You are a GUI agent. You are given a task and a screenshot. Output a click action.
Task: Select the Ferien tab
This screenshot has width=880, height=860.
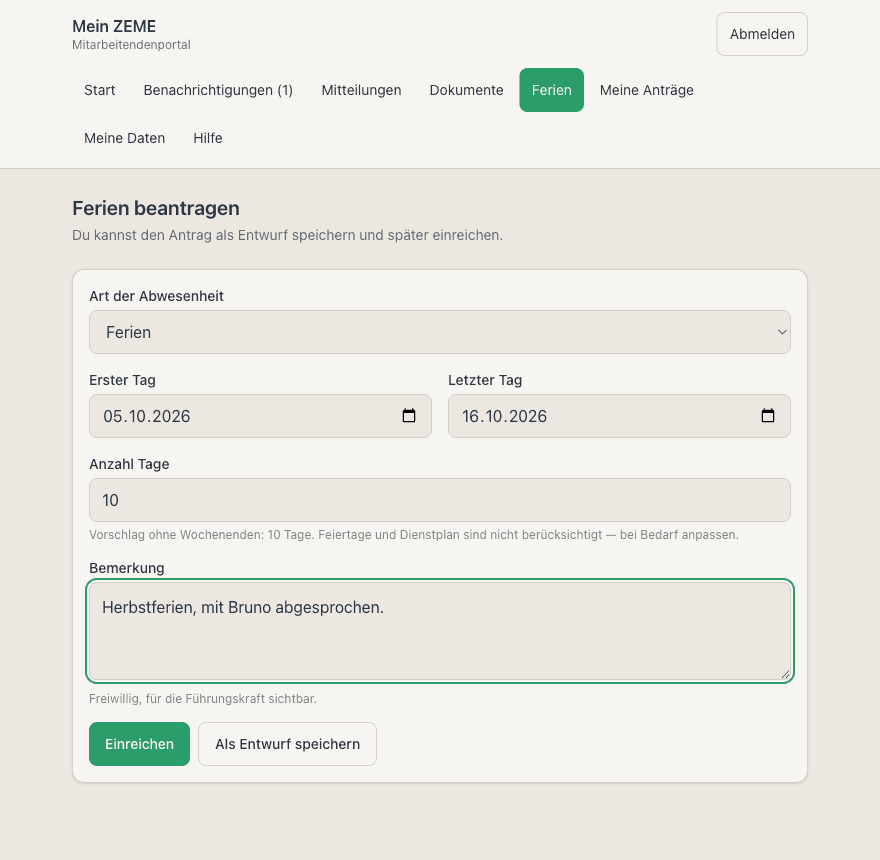point(552,90)
